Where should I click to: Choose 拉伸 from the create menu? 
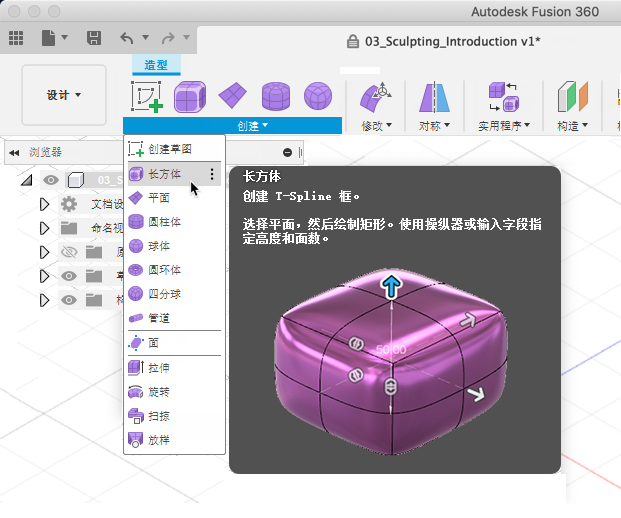[x=174, y=368]
